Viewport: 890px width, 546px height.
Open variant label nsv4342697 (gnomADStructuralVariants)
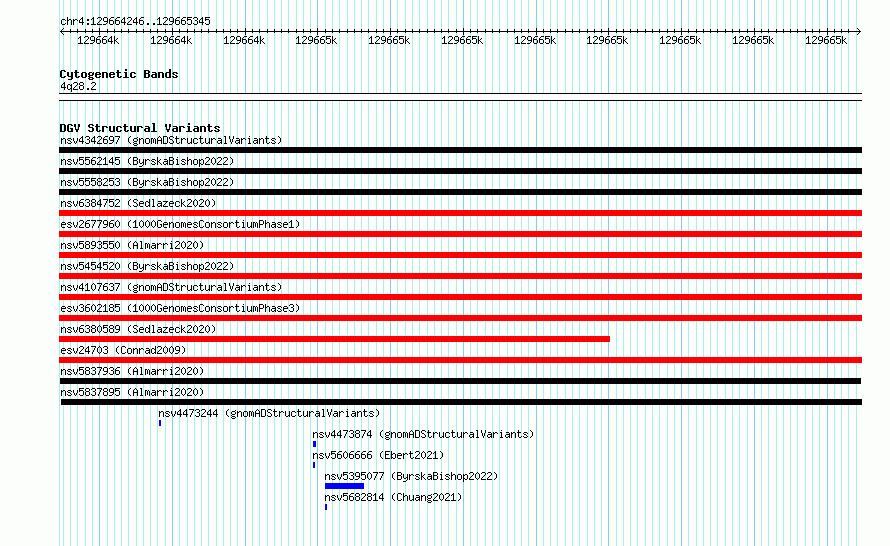(171, 140)
